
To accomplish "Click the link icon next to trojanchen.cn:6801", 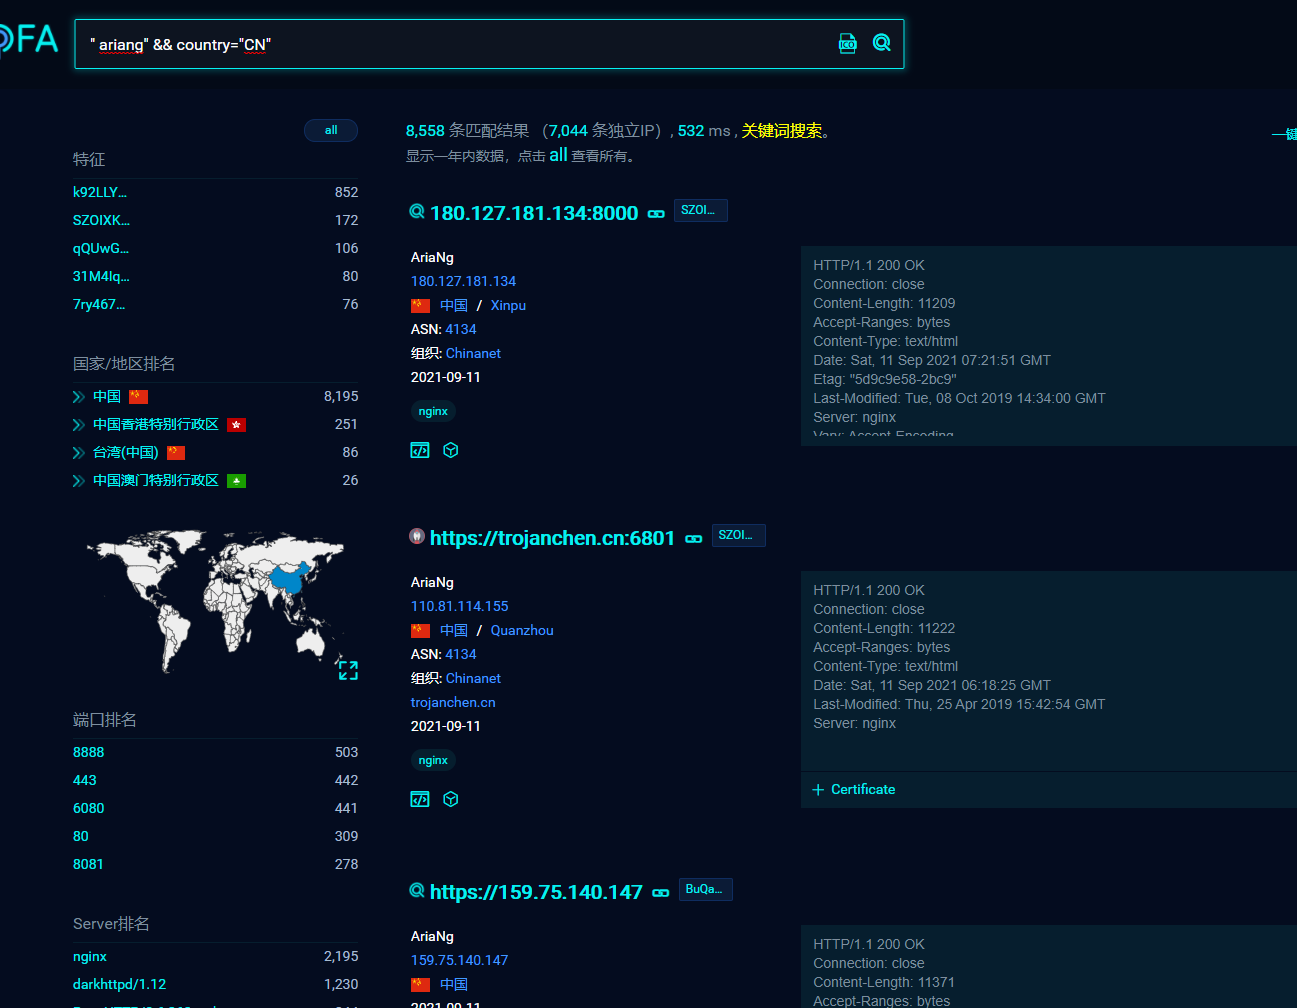I will click(x=694, y=539).
